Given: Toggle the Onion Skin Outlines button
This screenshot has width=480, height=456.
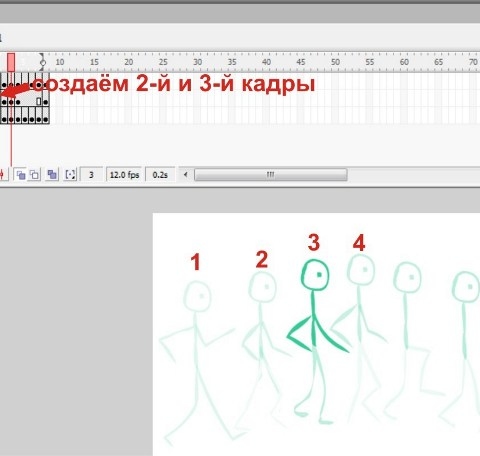Looking at the screenshot, I should tap(35, 174).
